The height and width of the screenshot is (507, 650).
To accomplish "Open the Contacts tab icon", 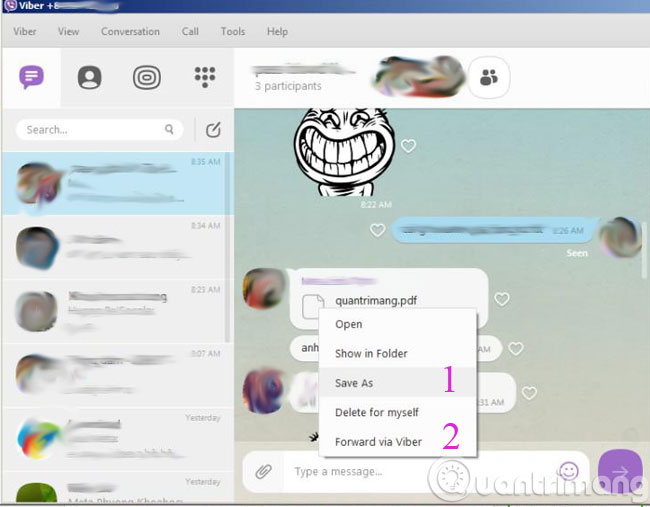I will click(90, 77).
